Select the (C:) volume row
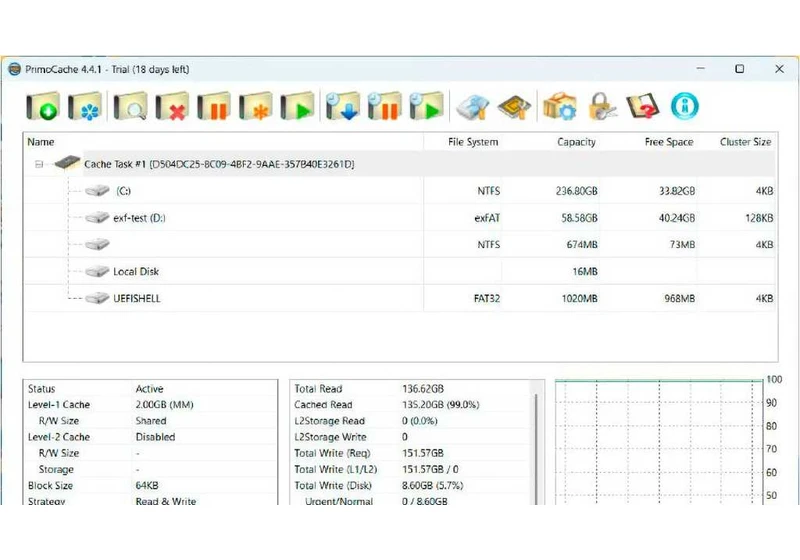This screenshot has height=560, width=800. pos(400,191)
